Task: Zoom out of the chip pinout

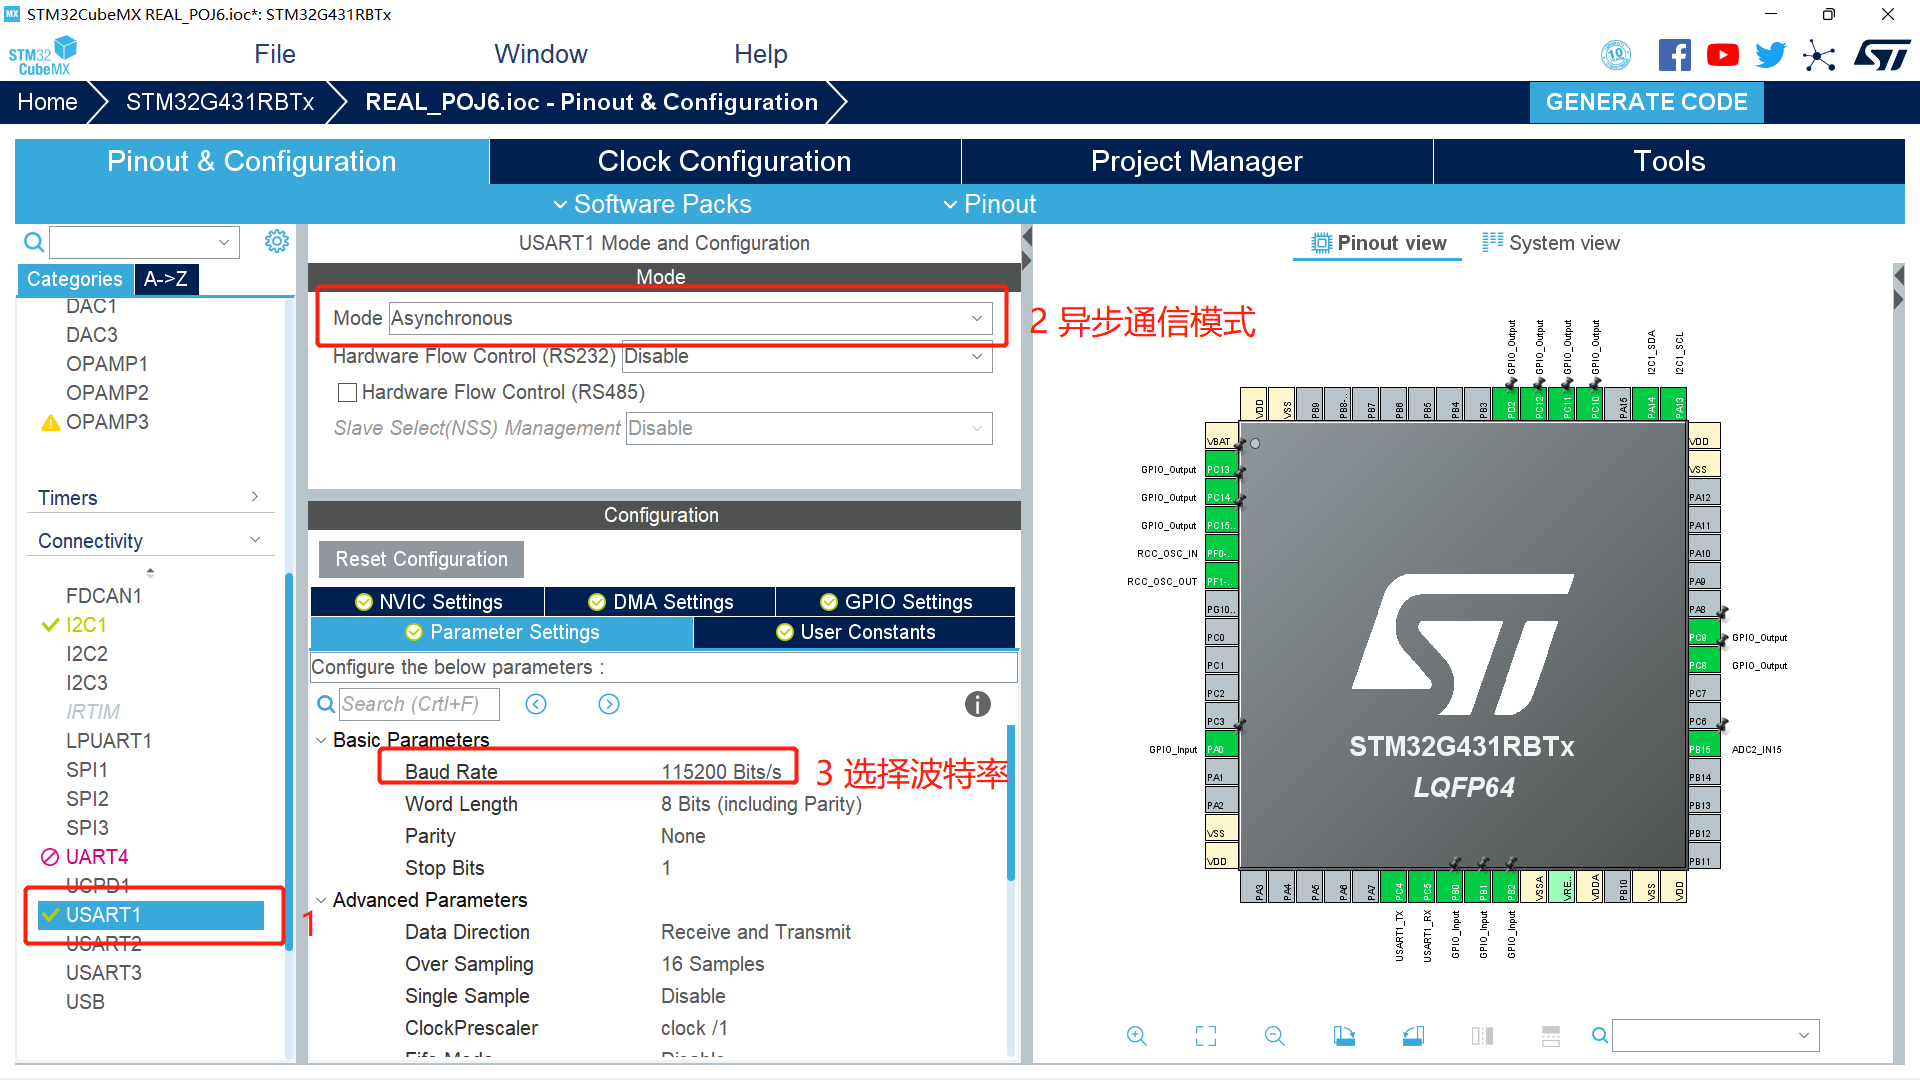Action: pyautogui.click(x=1274, y=1036)
